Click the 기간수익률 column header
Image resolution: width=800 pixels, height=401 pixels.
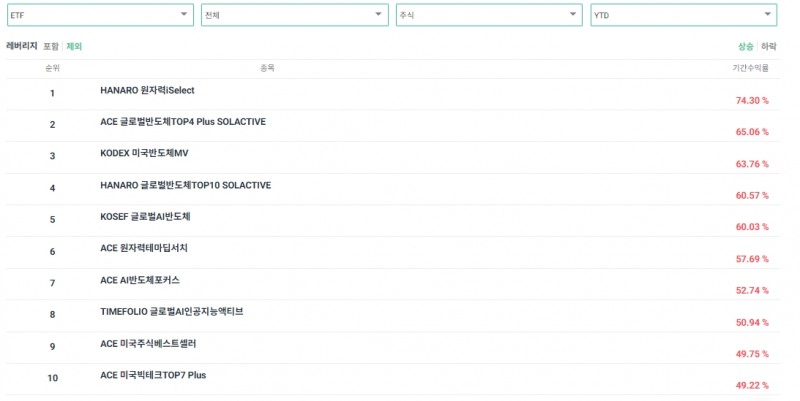(750, 68)
